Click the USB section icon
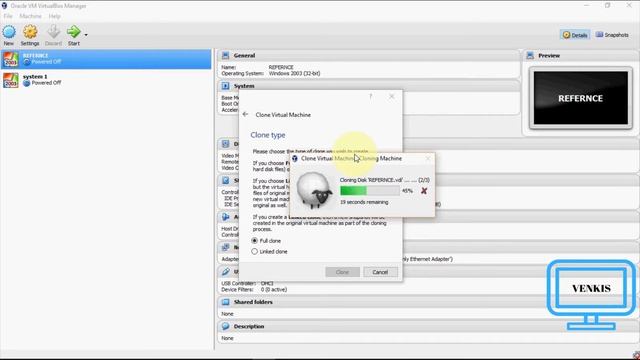The height and width of the screenshot is (360, 640). point(225,271)
